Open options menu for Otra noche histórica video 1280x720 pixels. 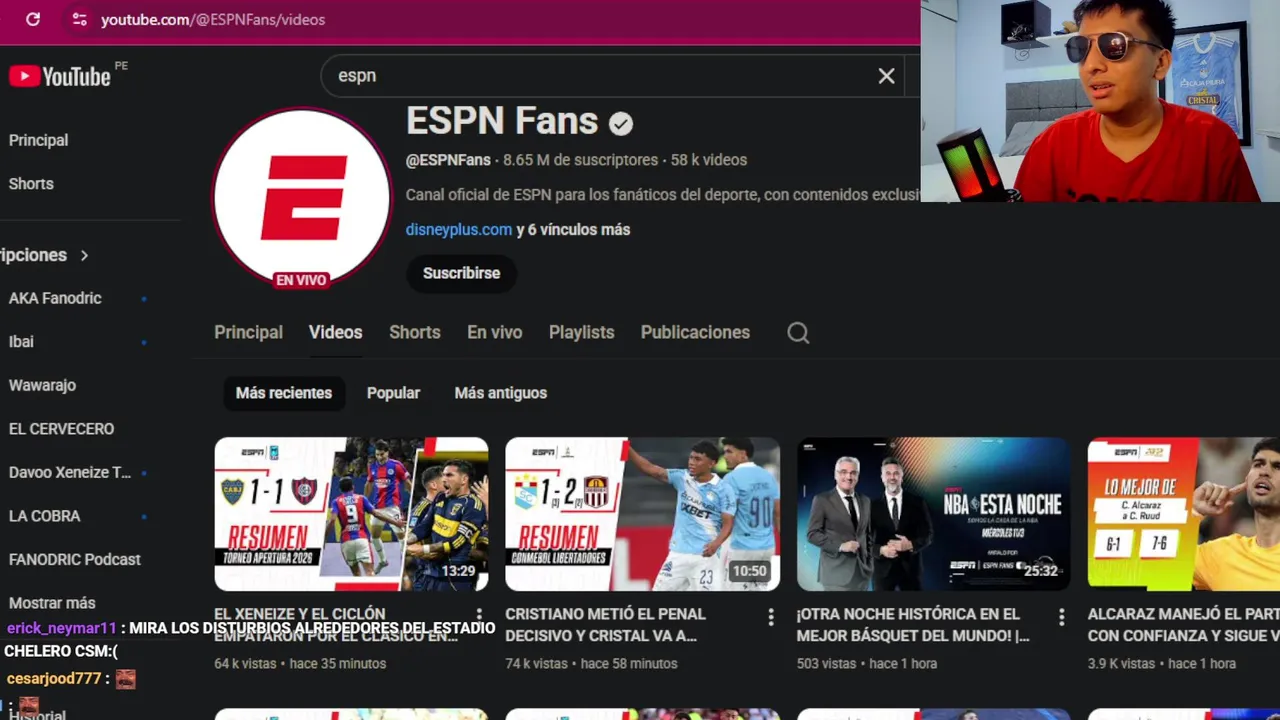click(x=1061, y=617)
